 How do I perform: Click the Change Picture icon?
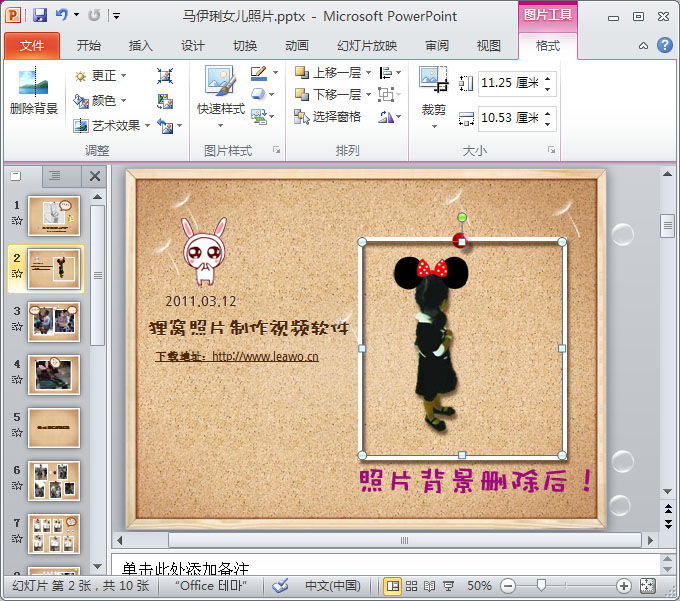165,101
